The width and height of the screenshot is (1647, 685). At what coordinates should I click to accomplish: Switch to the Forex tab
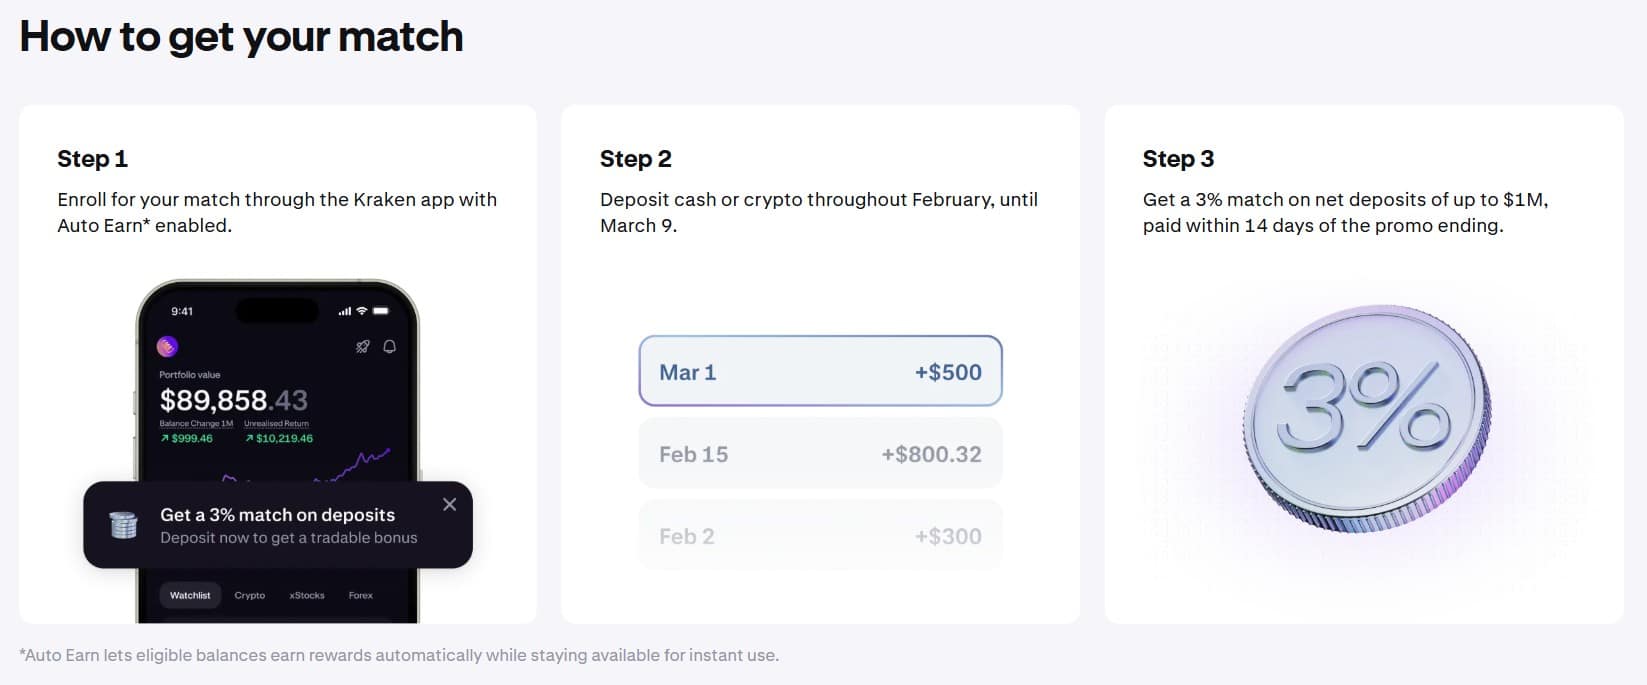(x=360, y=595)
